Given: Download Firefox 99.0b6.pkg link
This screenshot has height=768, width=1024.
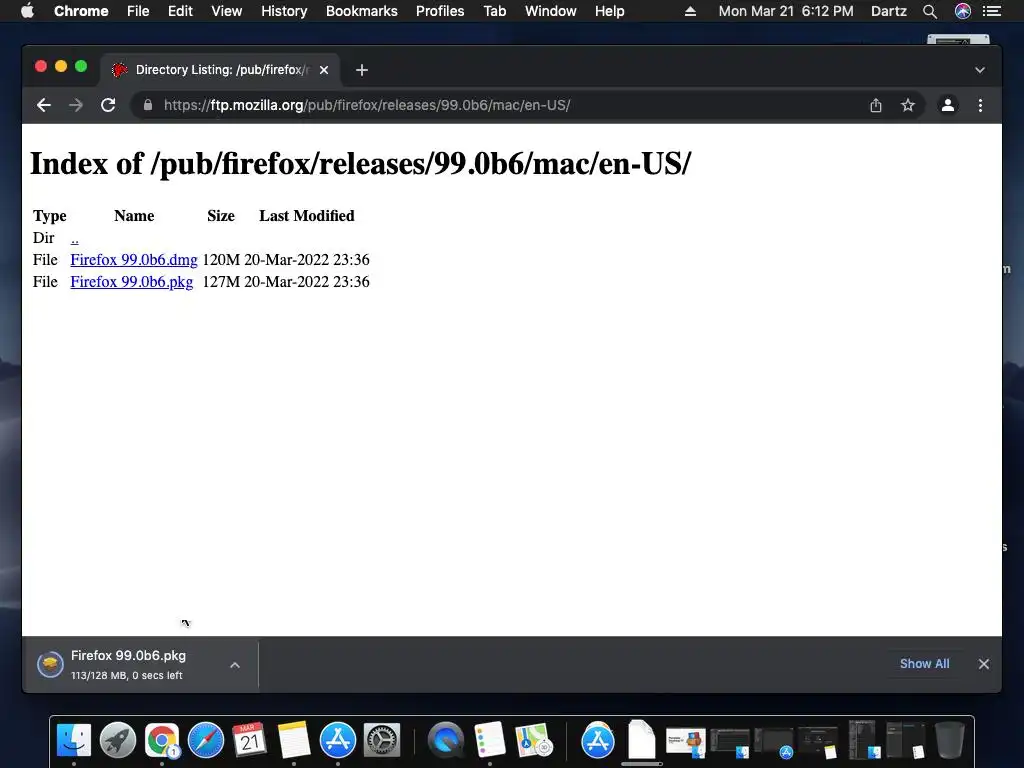Looking at the screenshot, I should [x=132, y=282].
